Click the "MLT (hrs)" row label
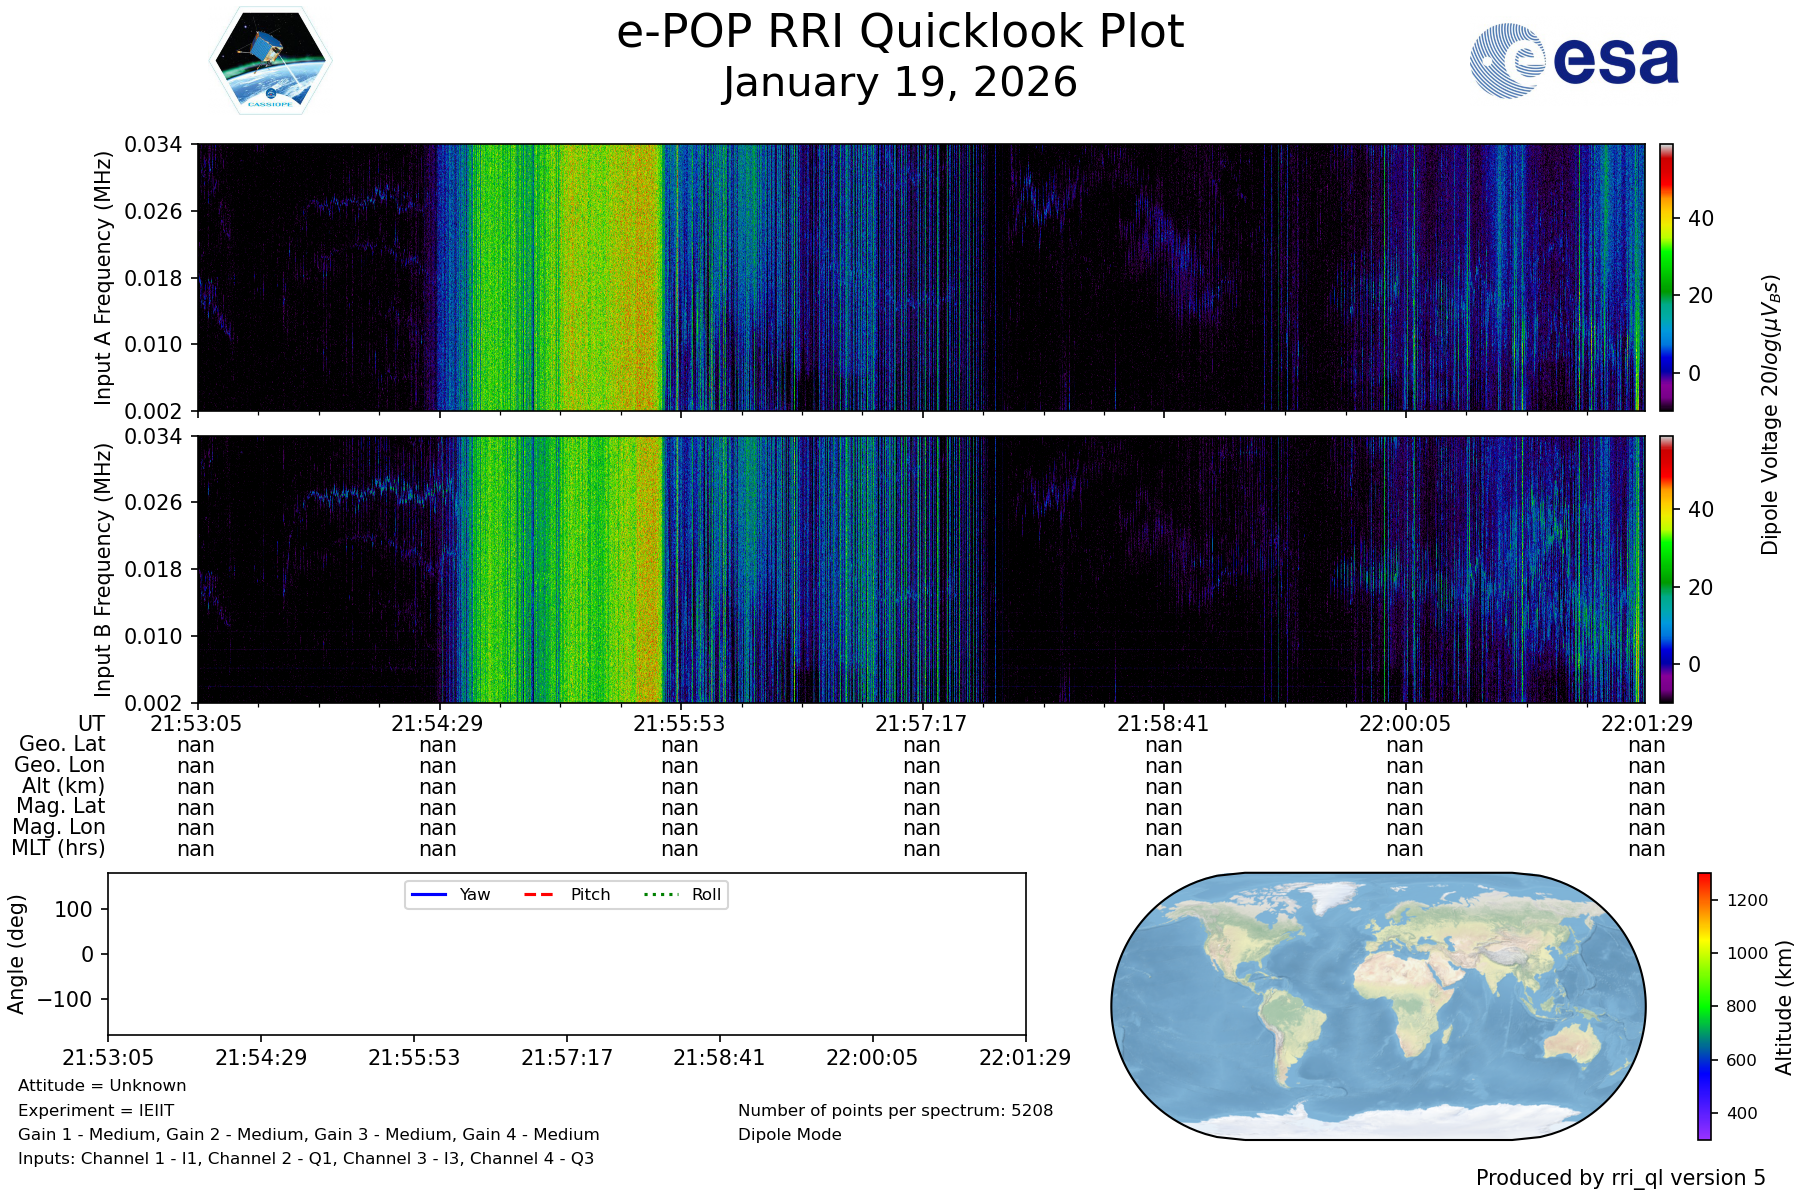The image size is (1800, 1200). click(x=58, y=848)
